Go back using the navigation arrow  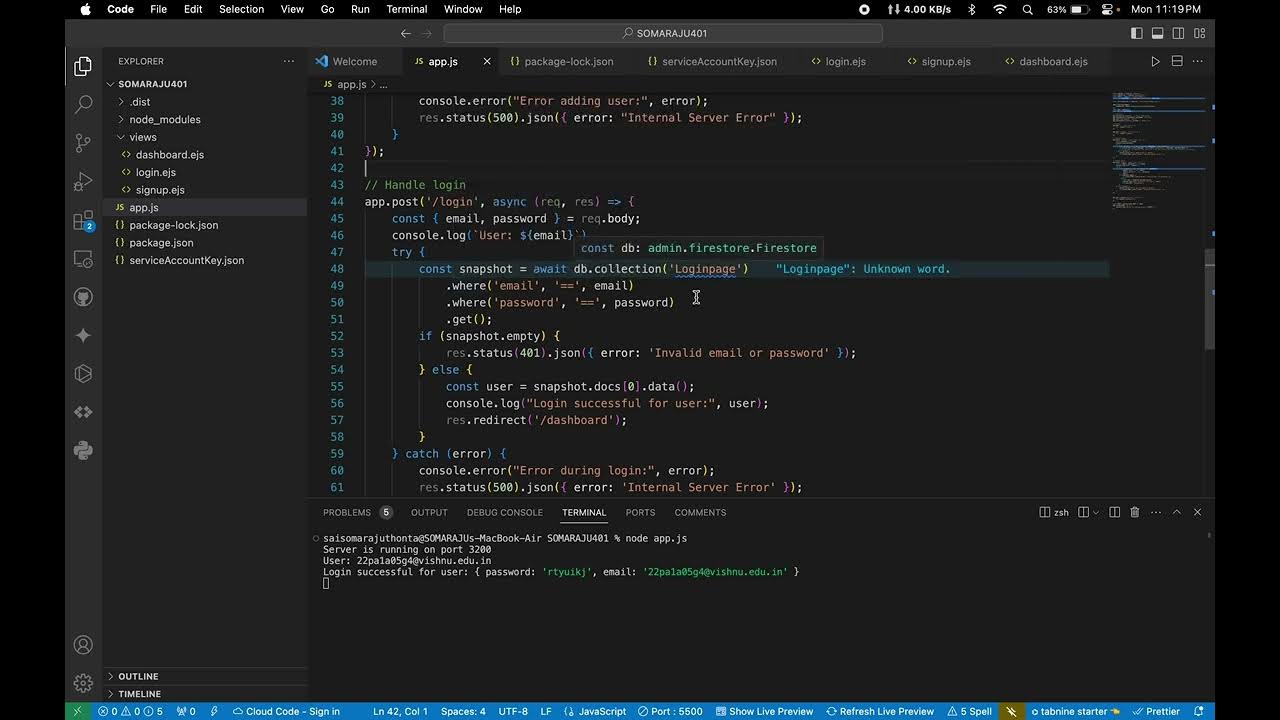(406, 33)
